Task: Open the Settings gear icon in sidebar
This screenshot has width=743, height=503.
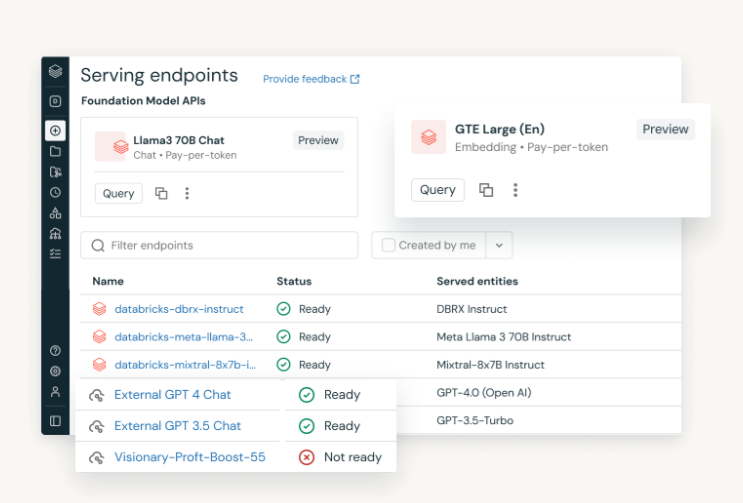Action: click(55, 371)
